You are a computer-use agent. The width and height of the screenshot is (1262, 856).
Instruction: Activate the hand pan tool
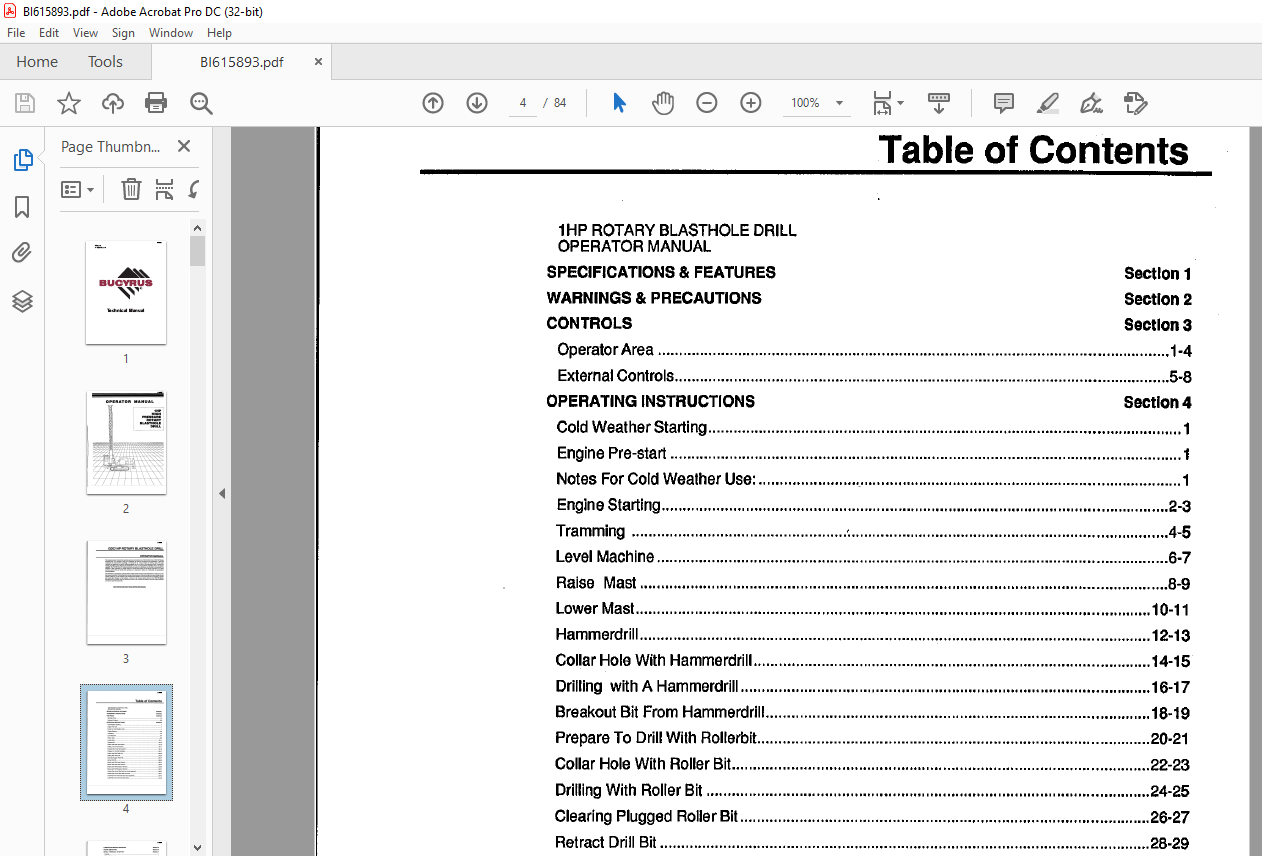pos(663,103)
